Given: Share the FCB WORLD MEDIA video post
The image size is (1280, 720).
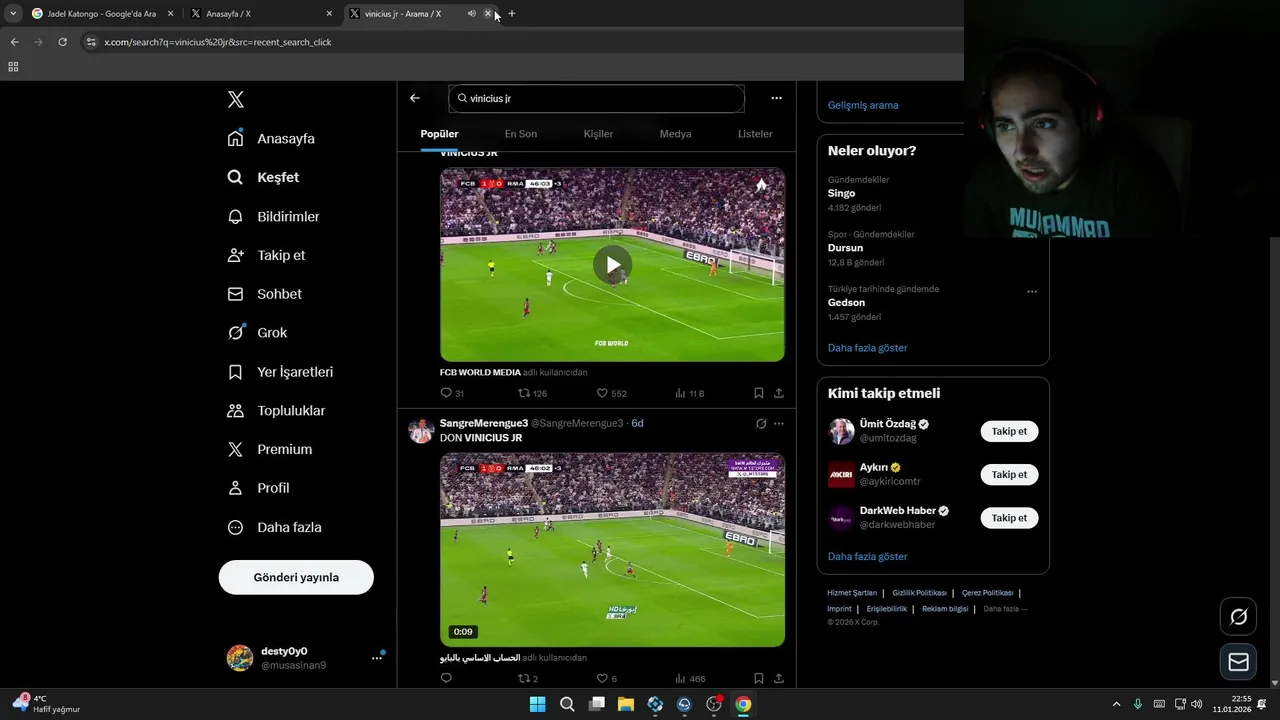Looking at the screenshot, I should (779, 393).
